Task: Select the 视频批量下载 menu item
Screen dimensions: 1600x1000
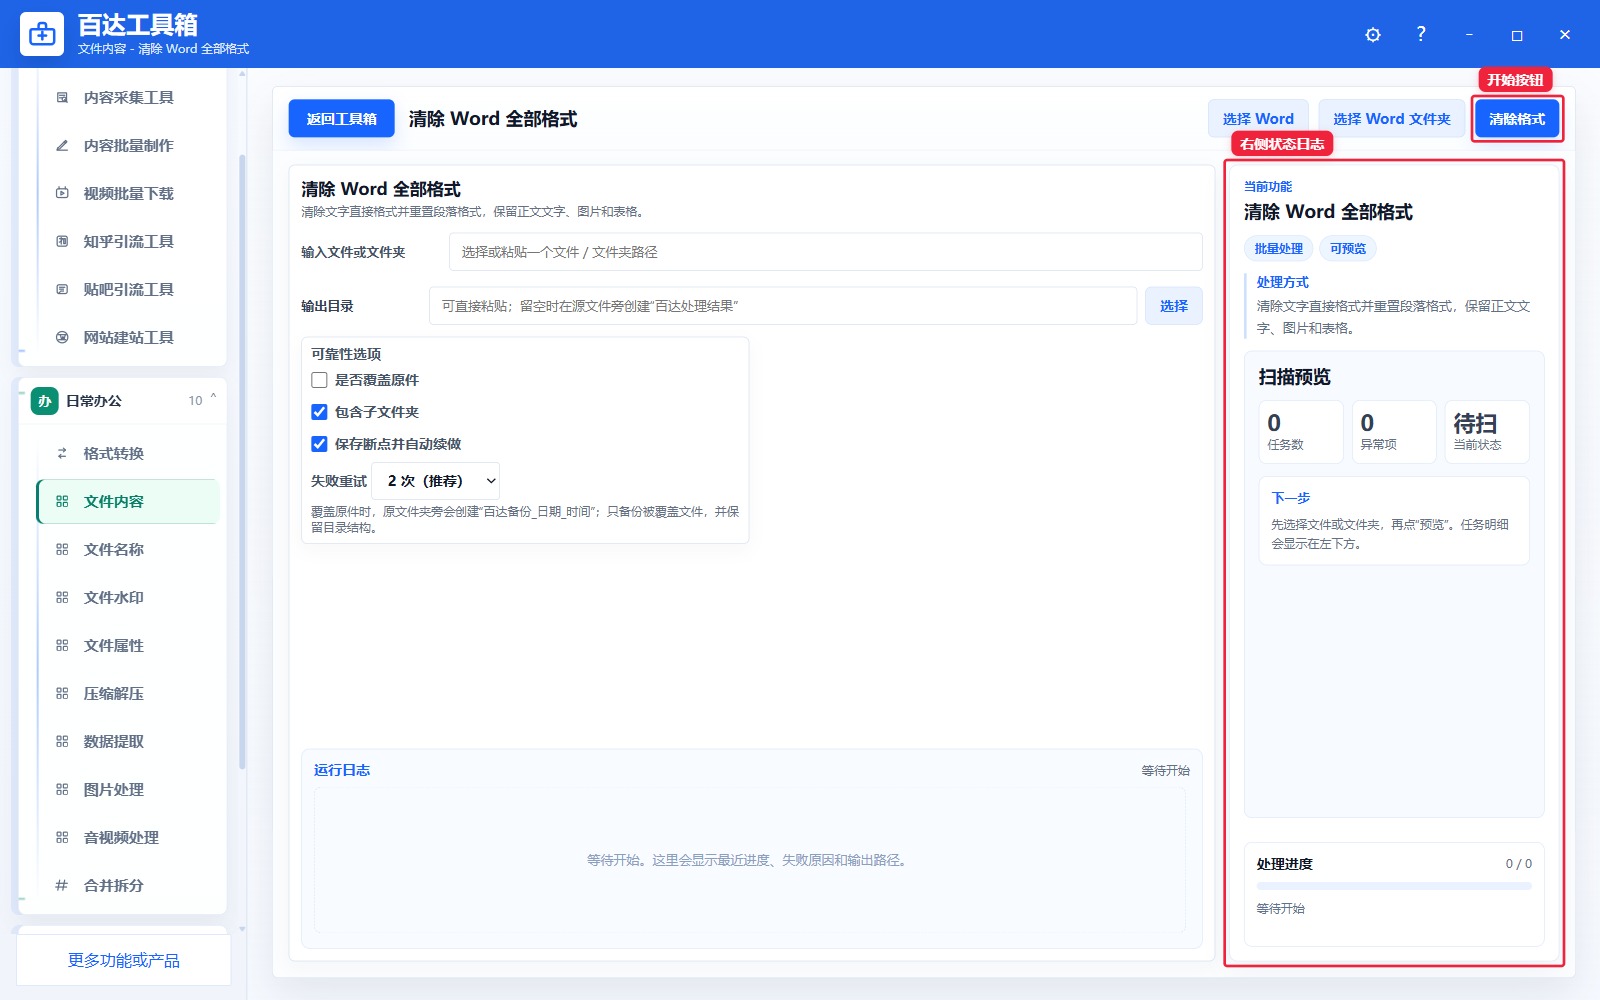Action: coord(128,194)
